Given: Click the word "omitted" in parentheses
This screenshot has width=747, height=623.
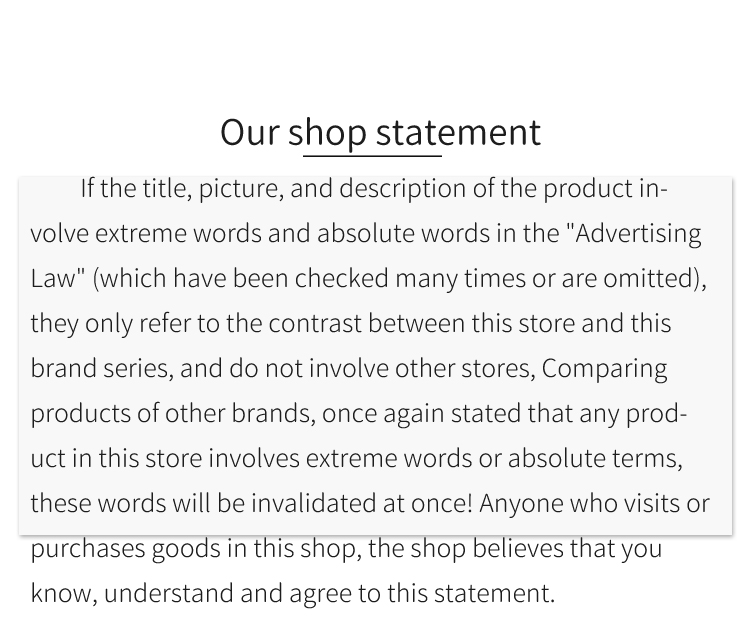Looking at the screenshot, I should [x=650, y=278].
